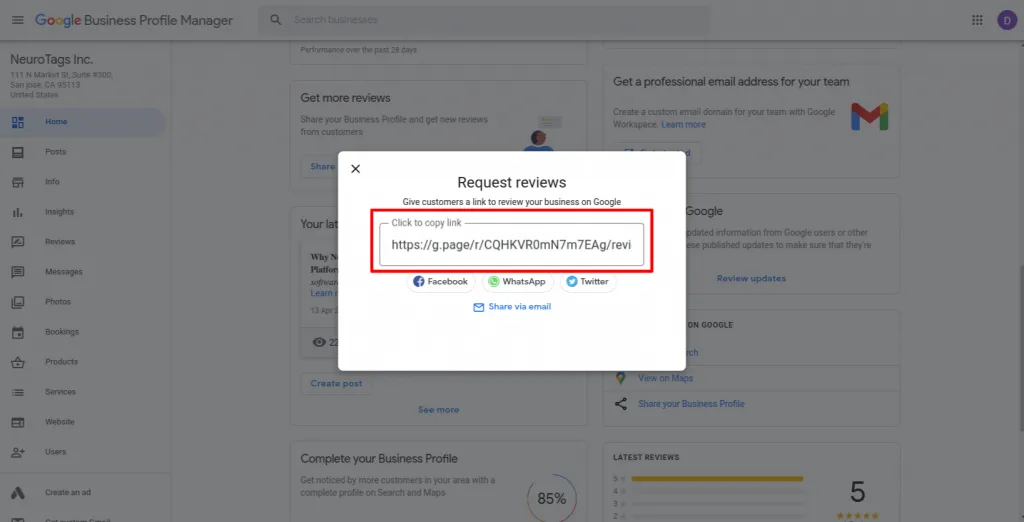The image size is (1024, 522).
Task: Open the View on Maps link
Action: click(665, 378)
